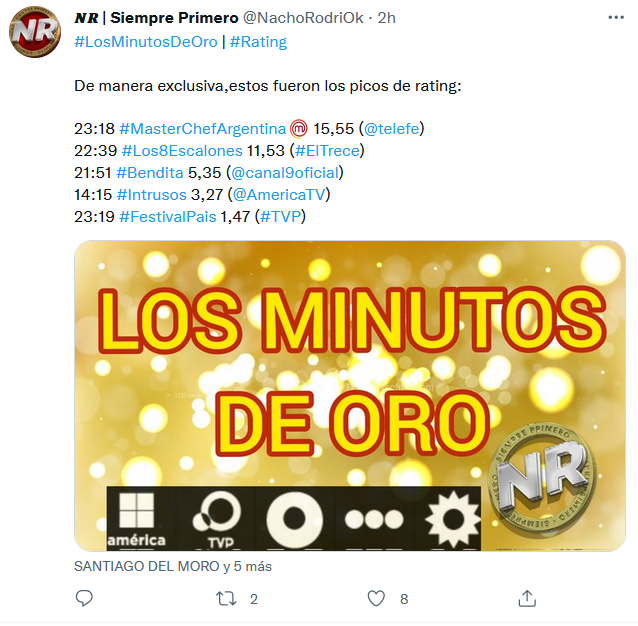Open the #Intrusos hashtag link

point(151,195)
